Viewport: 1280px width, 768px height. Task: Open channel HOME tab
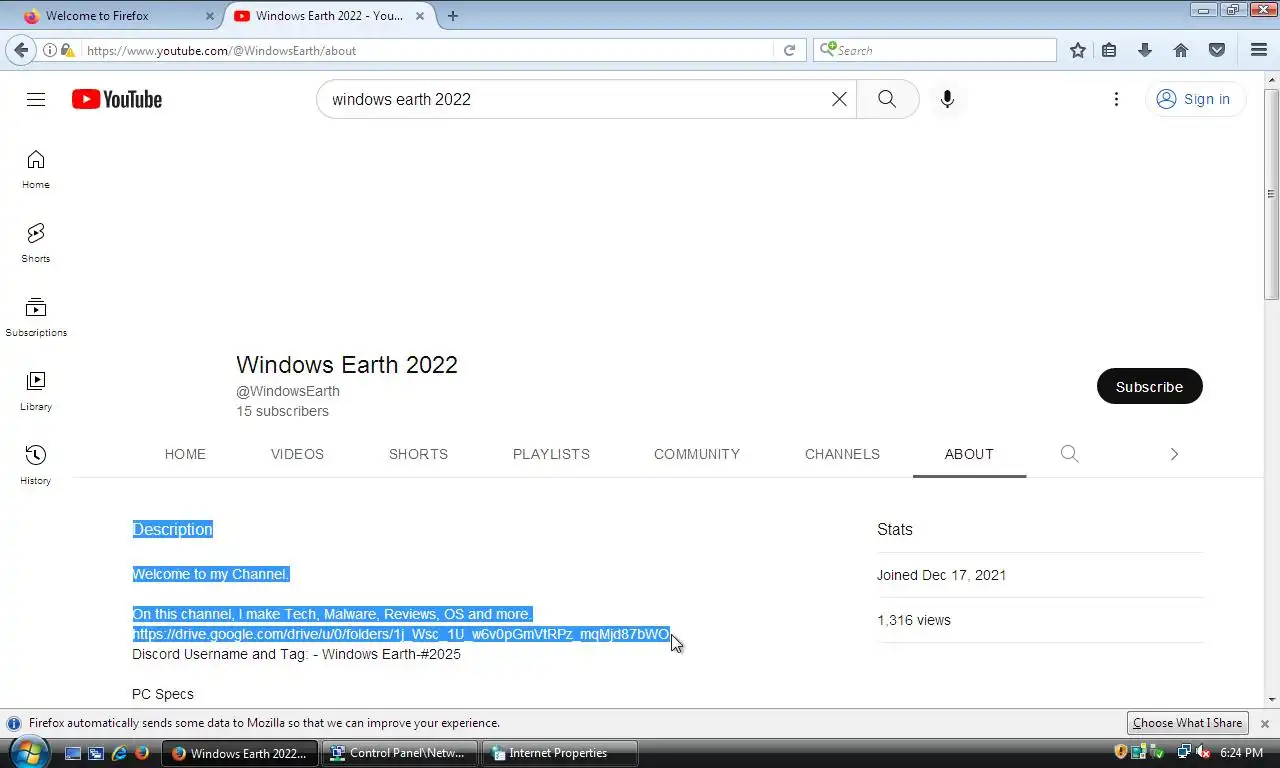pos(185,454)
